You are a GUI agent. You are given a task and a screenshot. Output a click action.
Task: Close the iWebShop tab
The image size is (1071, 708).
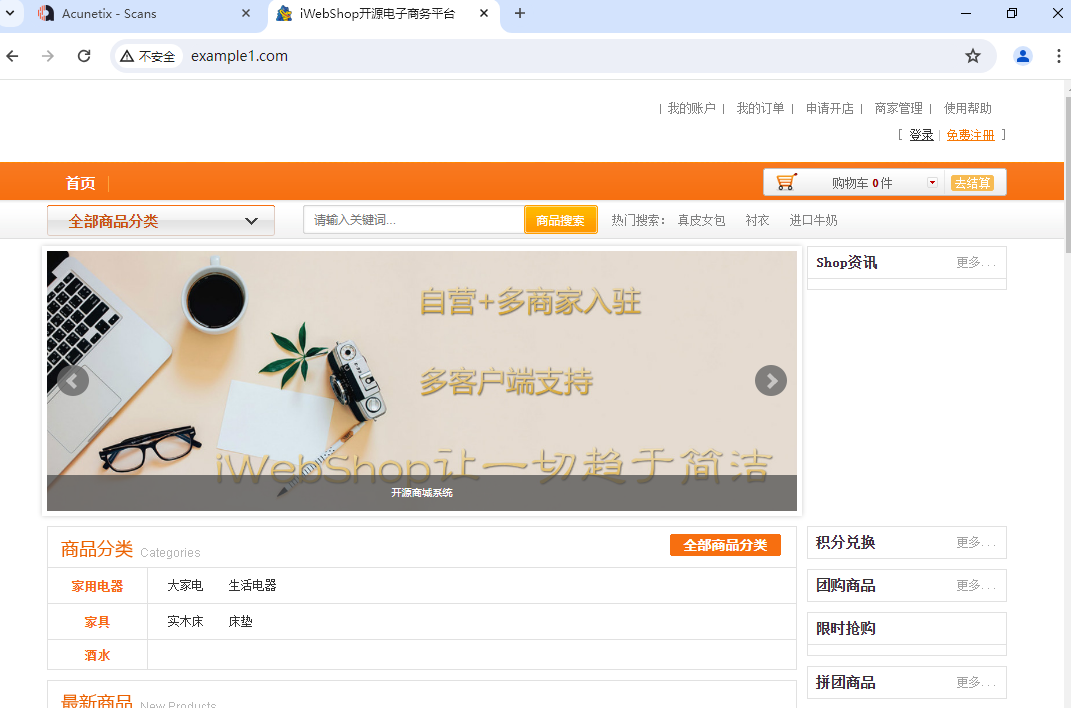(x=484, y=14)
